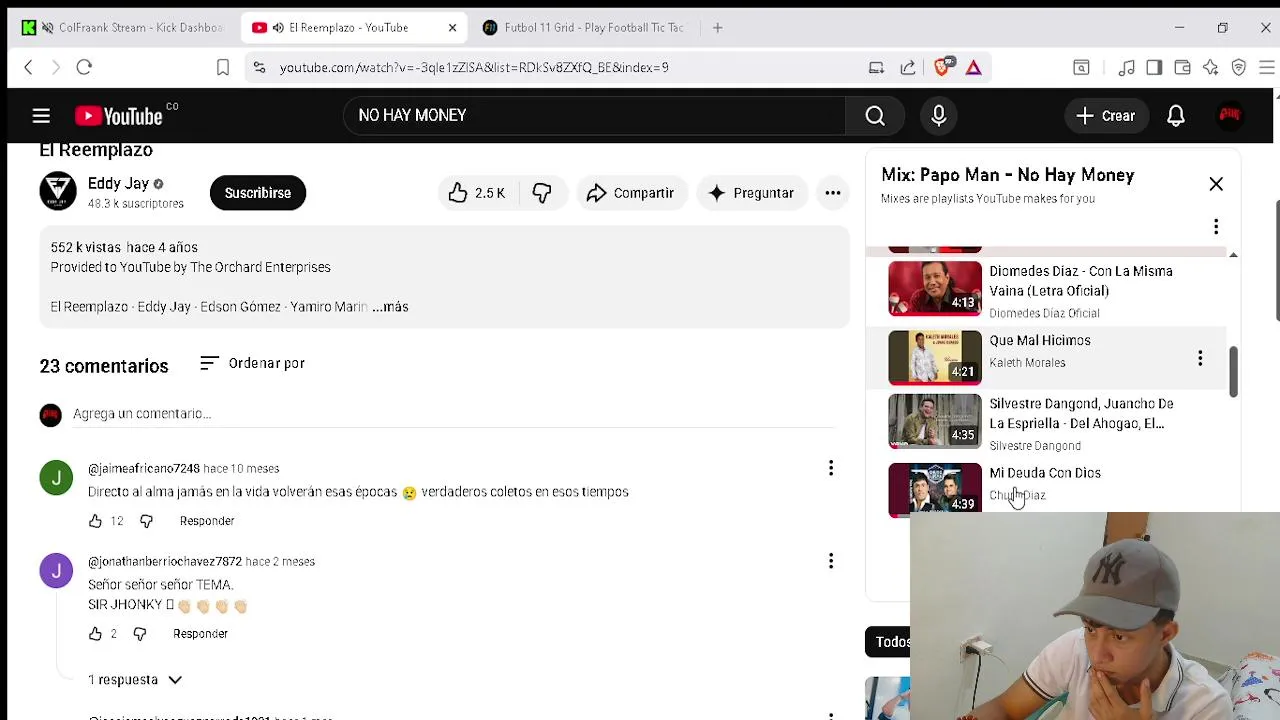View site information icon in address bar
The height and width of the screenshot is (720, 1280).
click(x=259, y=67)
